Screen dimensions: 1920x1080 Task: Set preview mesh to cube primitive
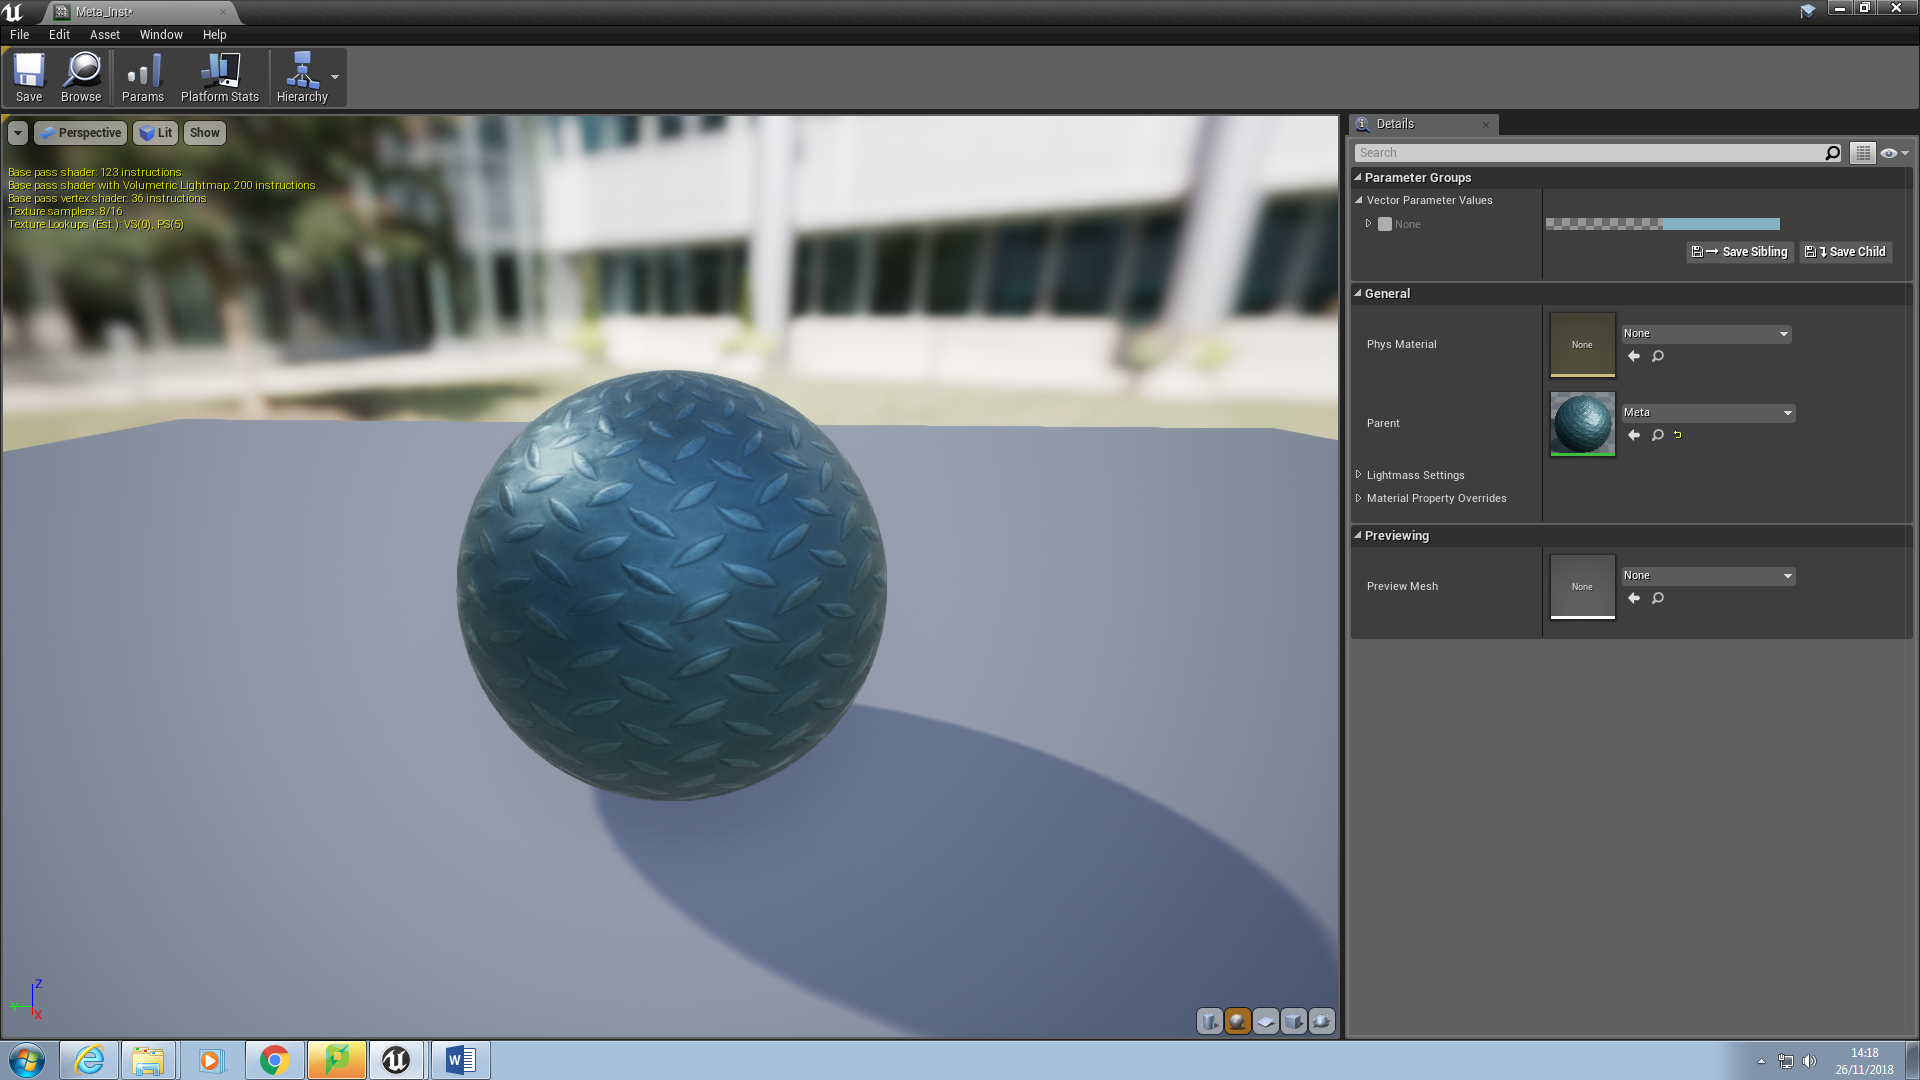tap(1294, 1021)
